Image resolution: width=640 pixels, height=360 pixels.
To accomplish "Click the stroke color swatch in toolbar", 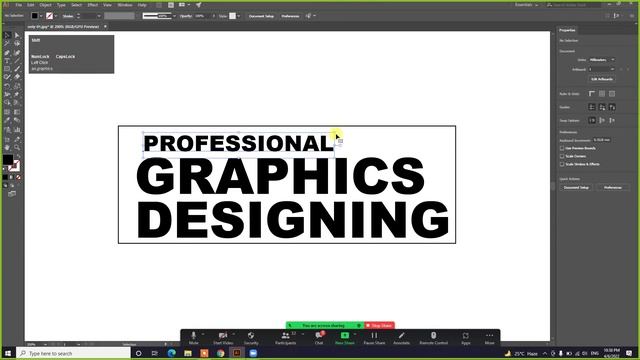I will click(x=15, y=166).
